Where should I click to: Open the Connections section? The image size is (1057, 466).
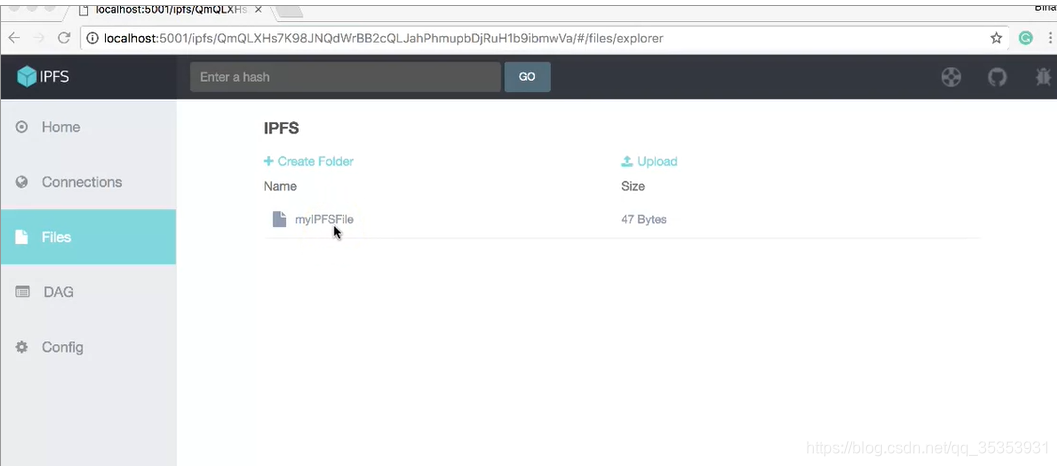coord(88,182)
